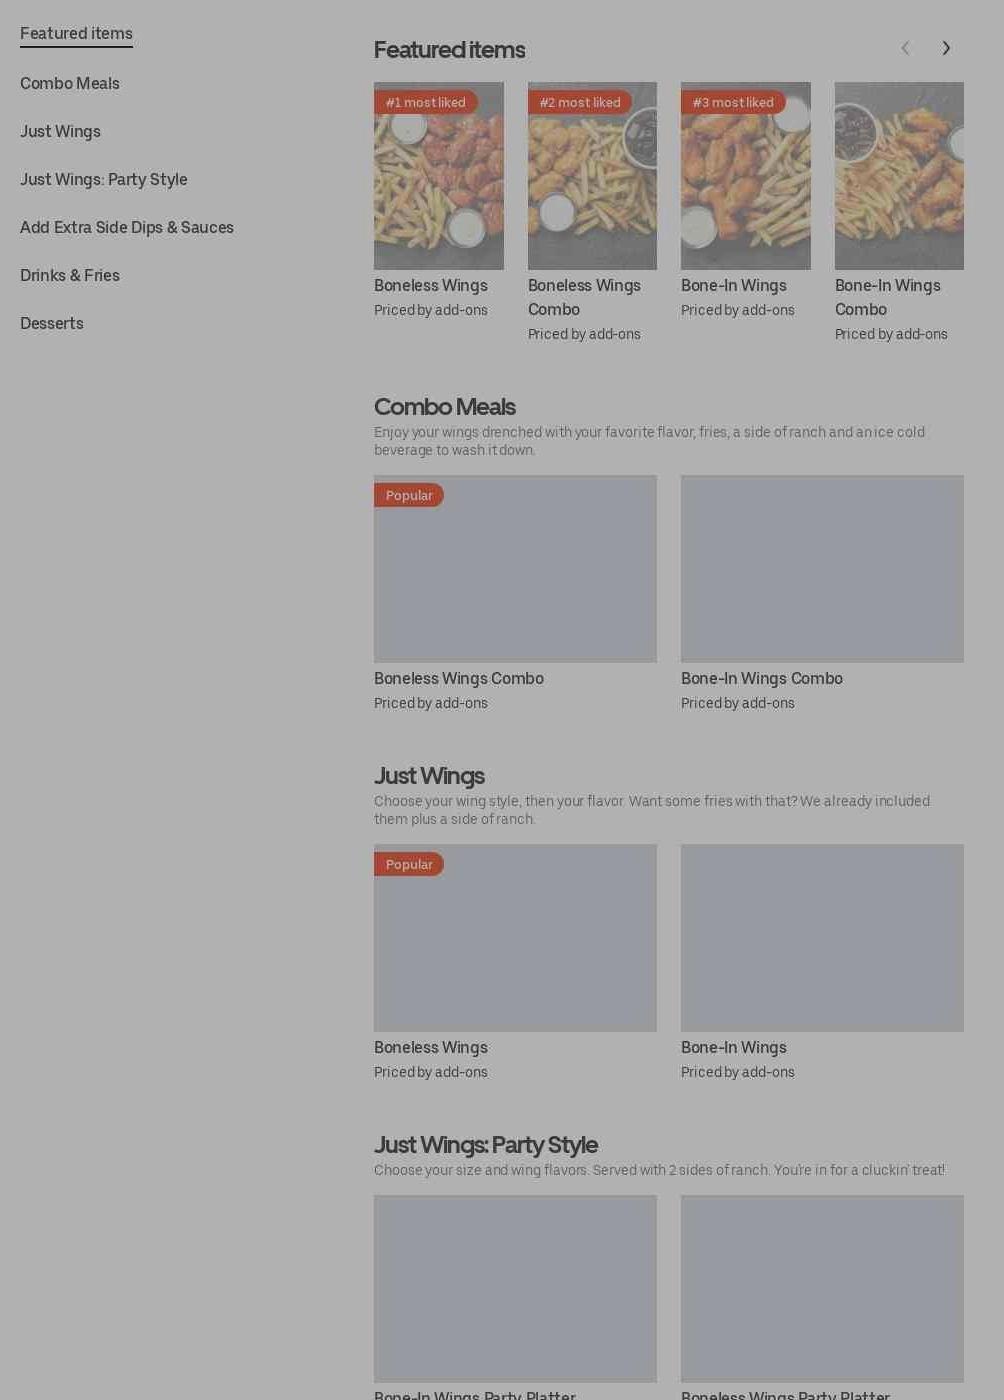This screenshot has height=1400, width=1004.
Task: Navigate to Drinks & Fries section
Action: coord(70,276)
